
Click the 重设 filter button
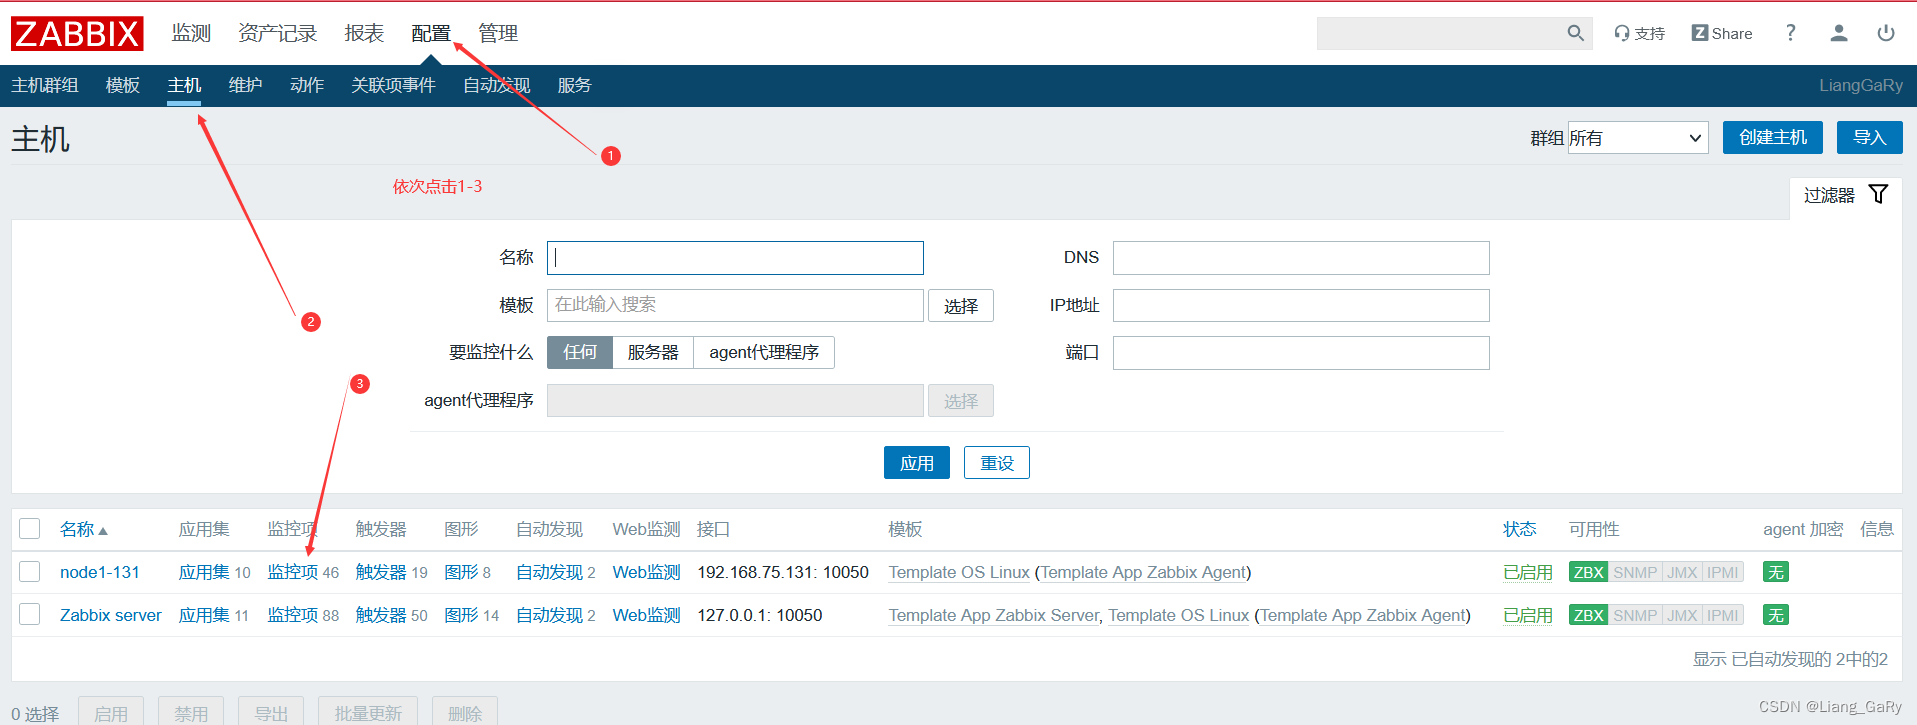pyautogui.click(x=997, y=463)
